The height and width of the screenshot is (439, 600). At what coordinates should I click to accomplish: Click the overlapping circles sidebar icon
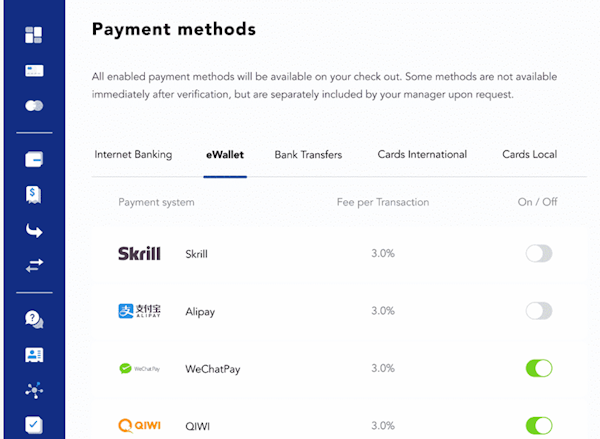point(33,105)
